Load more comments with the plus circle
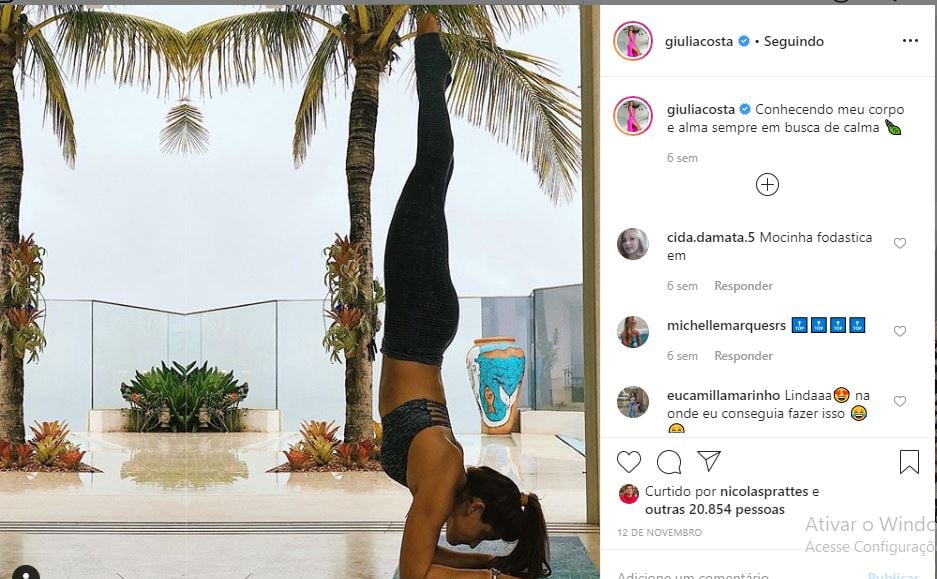937x579 pixels. pos(767,185)
